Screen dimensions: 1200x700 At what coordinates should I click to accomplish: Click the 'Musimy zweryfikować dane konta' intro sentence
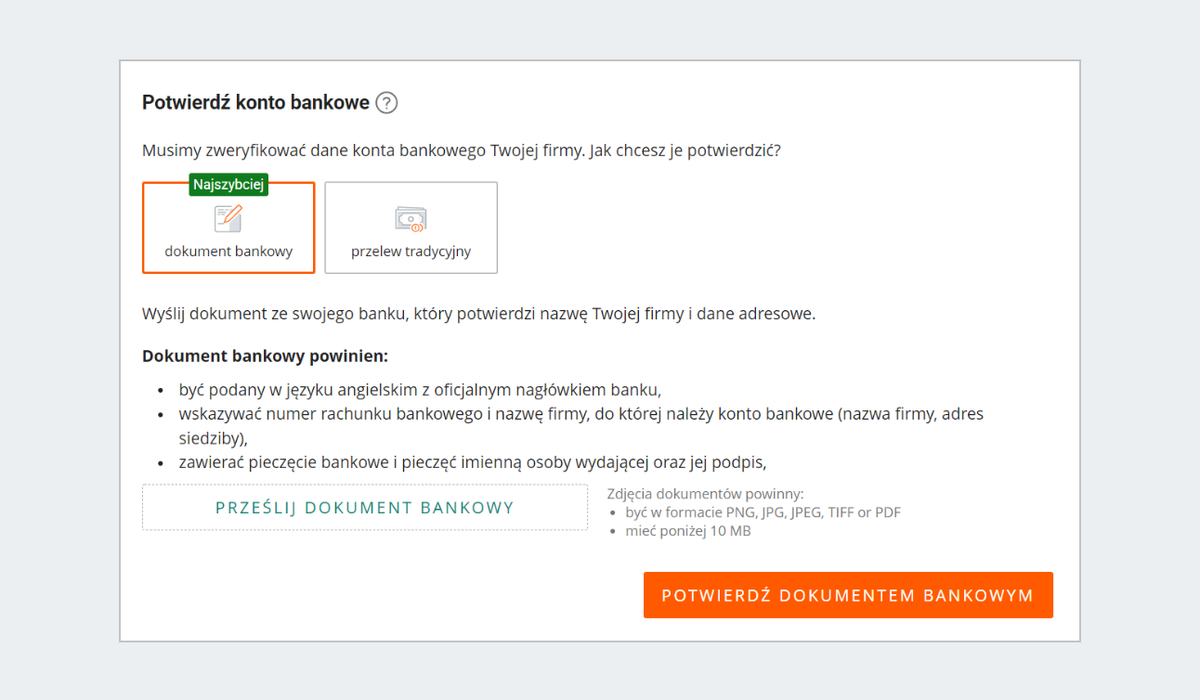coord(461,151)
